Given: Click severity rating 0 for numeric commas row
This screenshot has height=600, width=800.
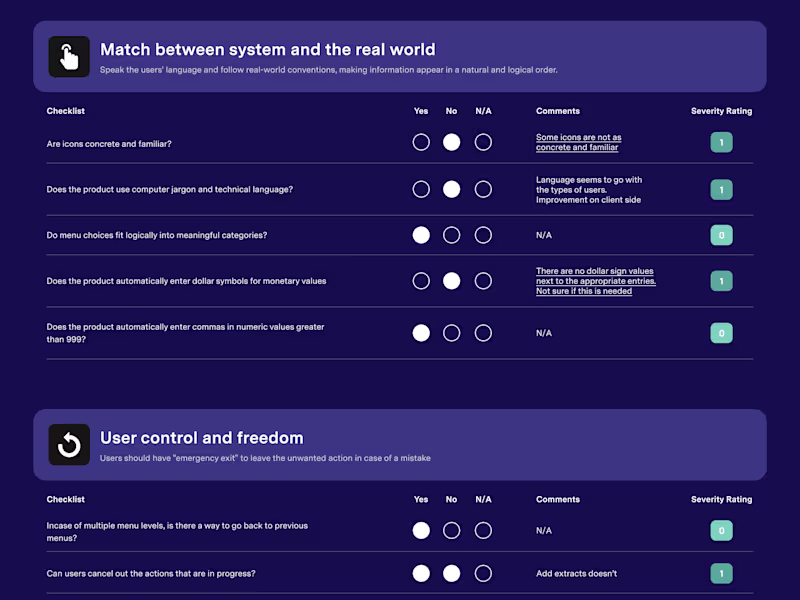Looking at the screenshot, I should tap(721, 332).
